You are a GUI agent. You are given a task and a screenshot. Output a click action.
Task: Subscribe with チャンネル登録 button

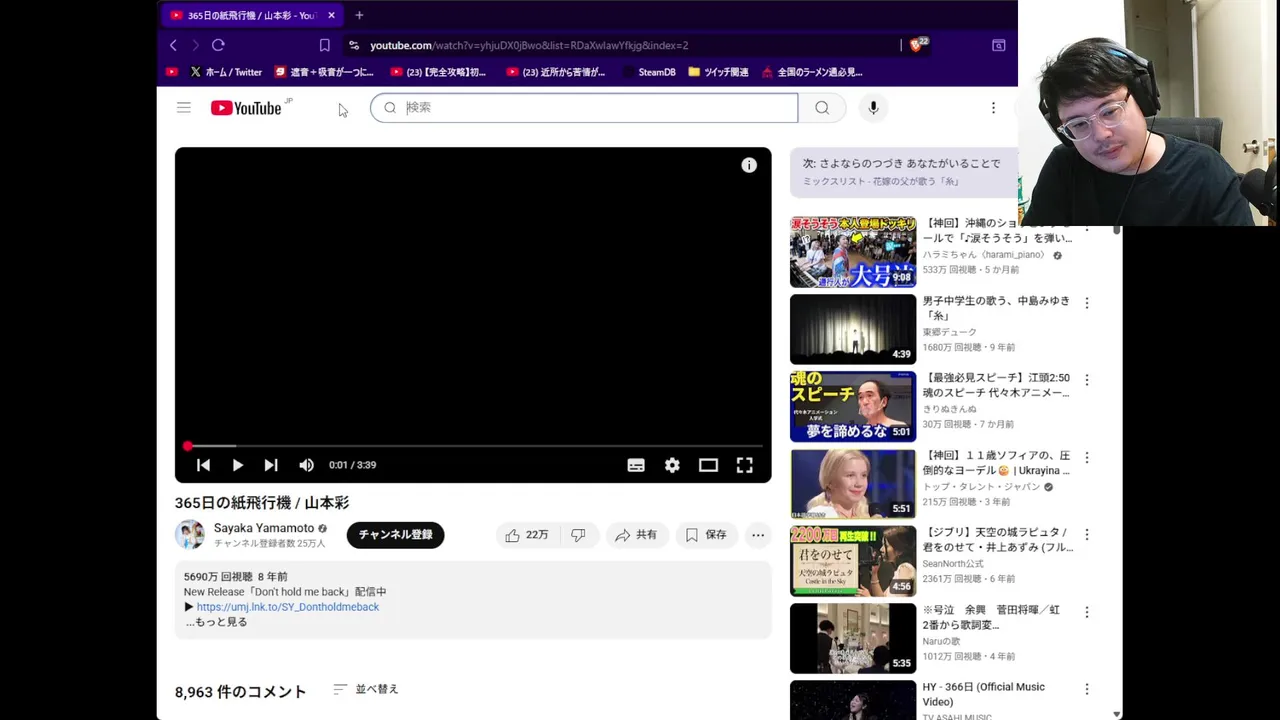coord(395,535)
